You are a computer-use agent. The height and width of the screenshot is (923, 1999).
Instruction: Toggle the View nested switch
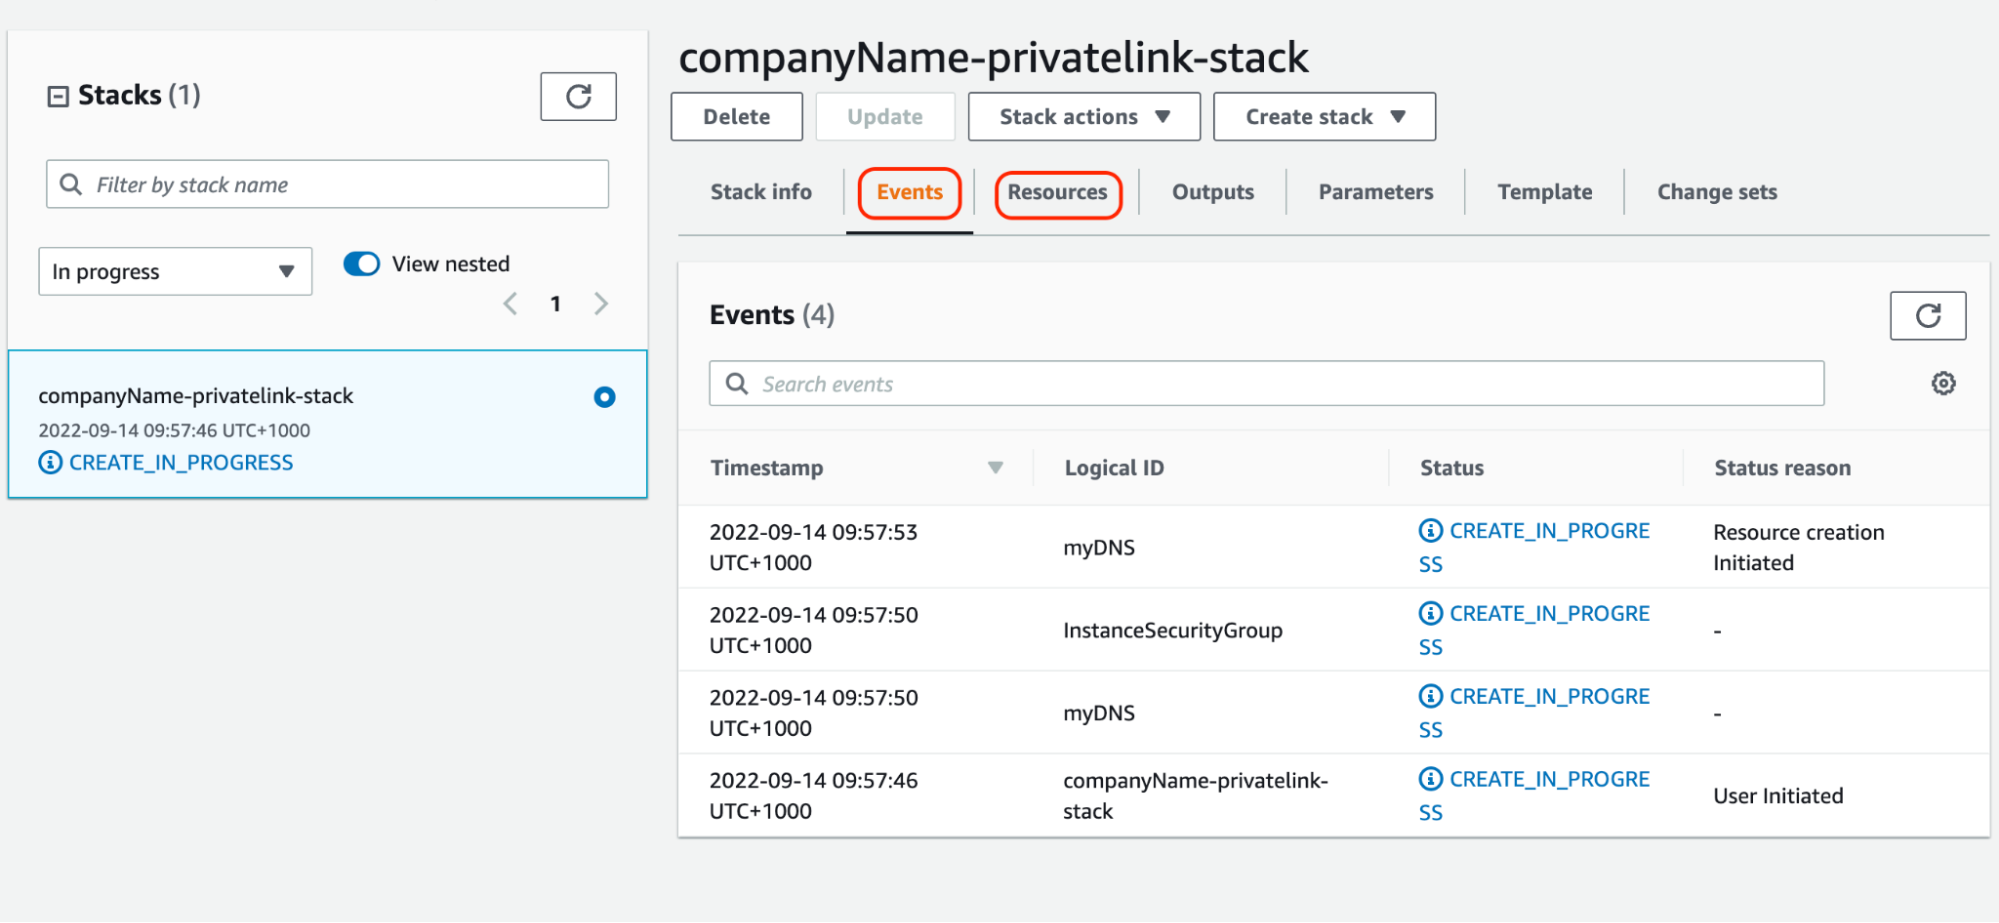361,264
